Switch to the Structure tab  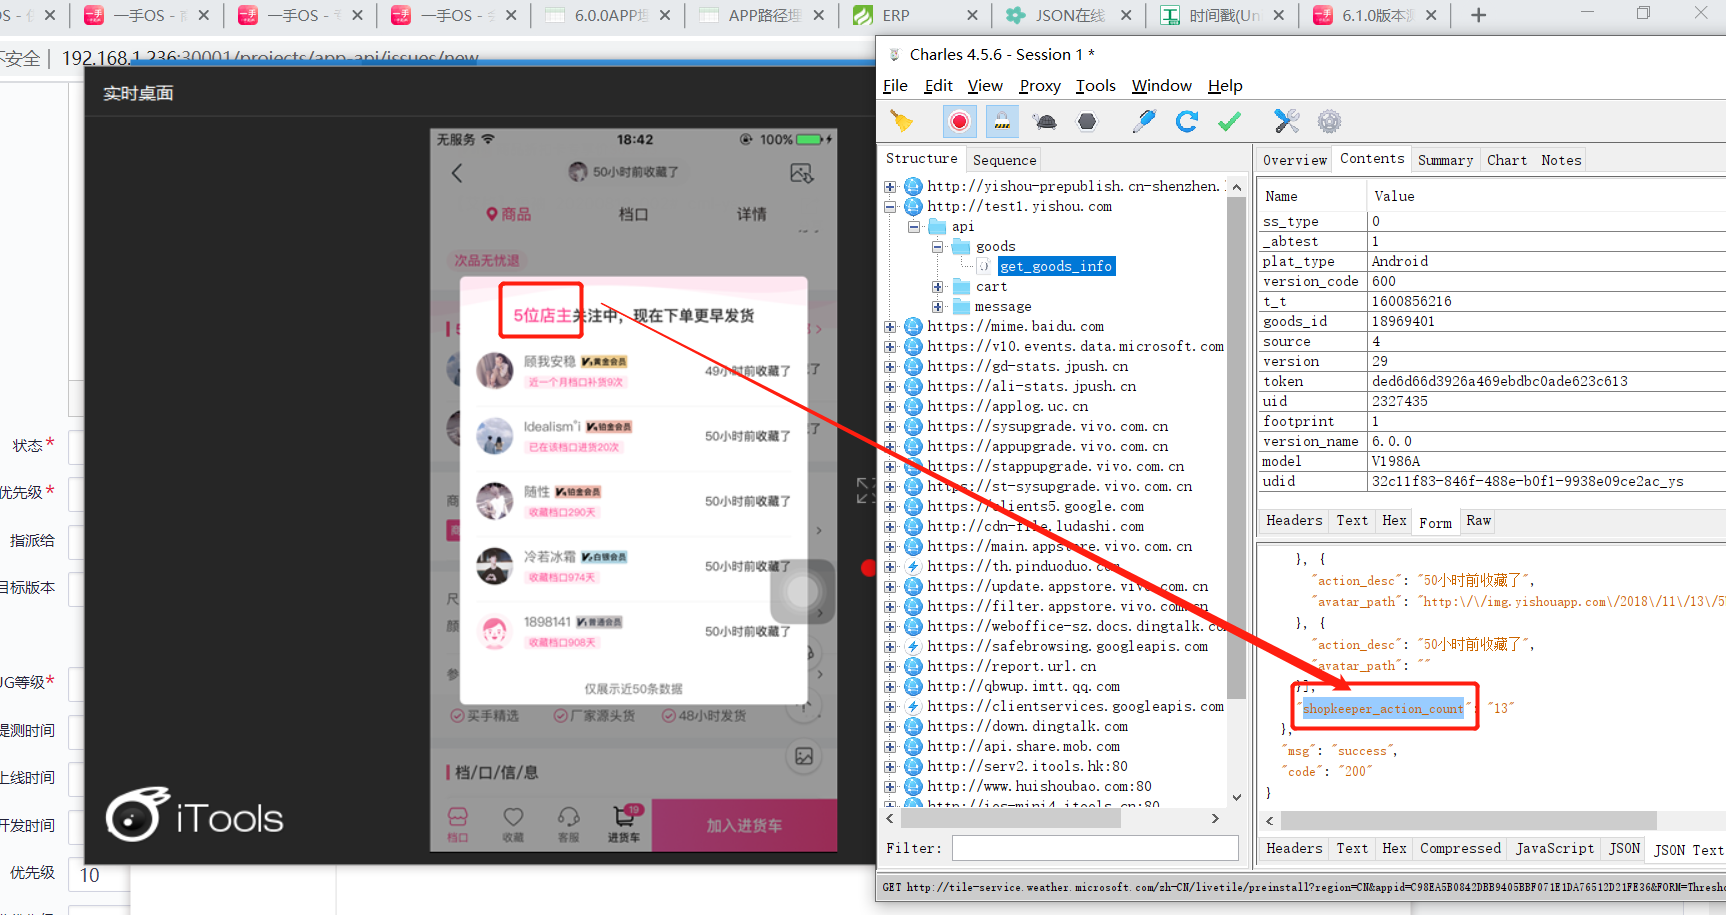pyautogui.click(x=921, y=159)
